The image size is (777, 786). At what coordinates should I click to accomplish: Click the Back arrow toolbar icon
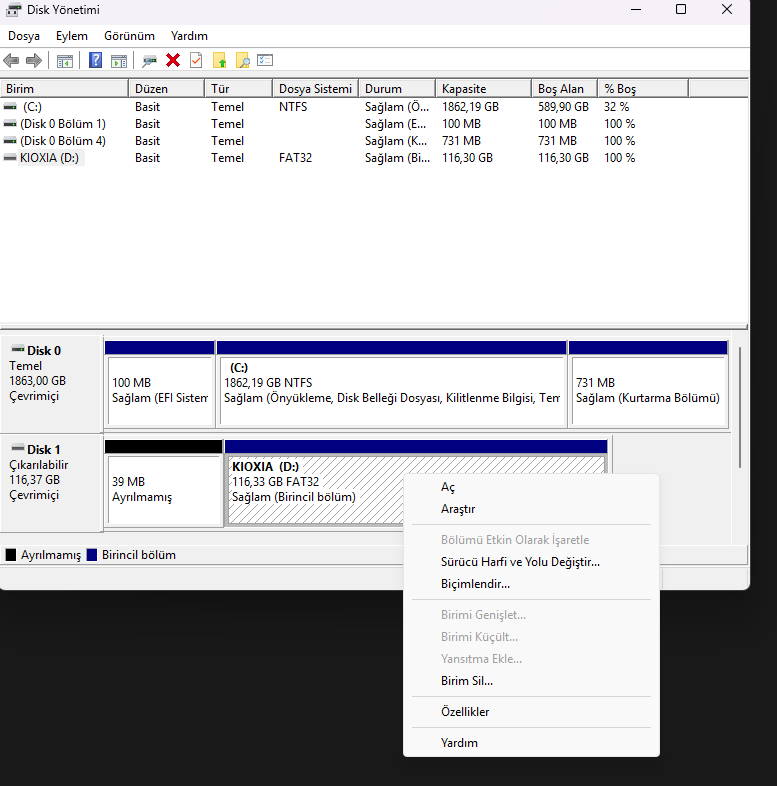tap(11, 61)
